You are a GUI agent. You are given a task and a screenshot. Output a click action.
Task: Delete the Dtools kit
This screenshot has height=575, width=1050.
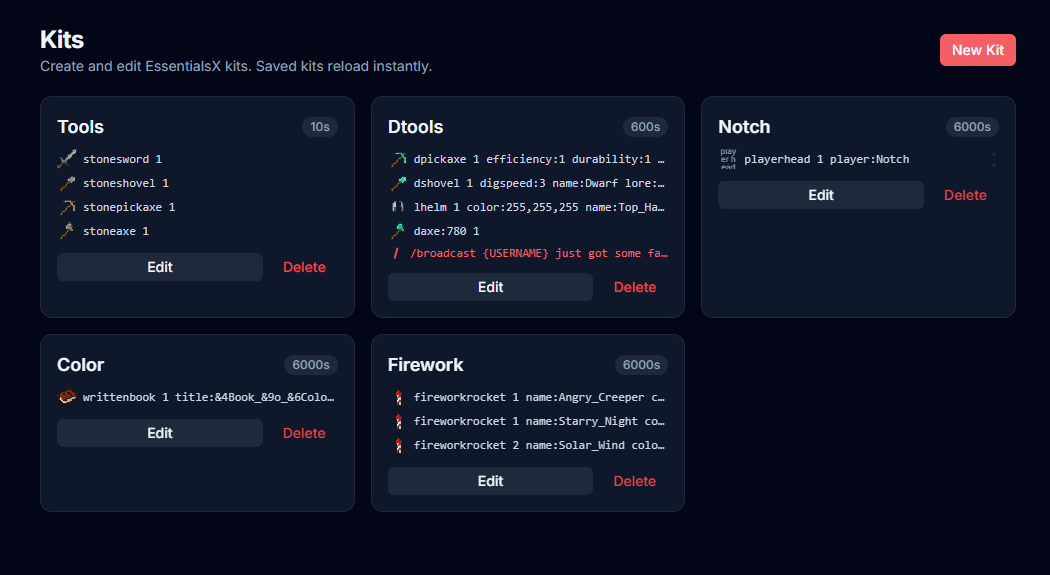point(635,287)
